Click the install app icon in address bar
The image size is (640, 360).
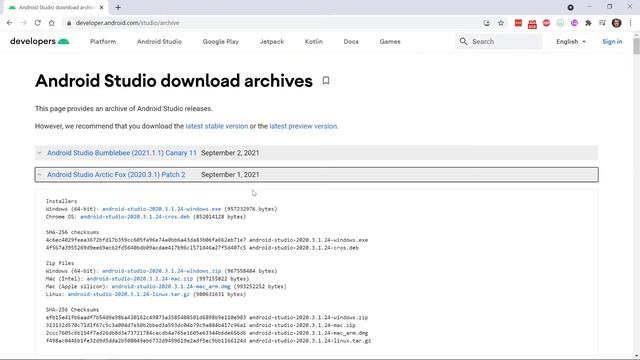click(x=487, y=23)
